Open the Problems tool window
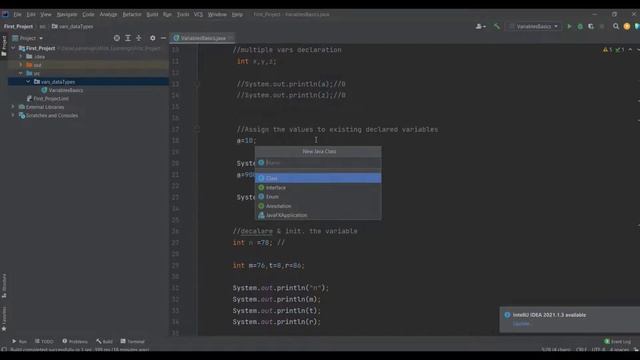 pyautogui.click(x=75, y=341)
